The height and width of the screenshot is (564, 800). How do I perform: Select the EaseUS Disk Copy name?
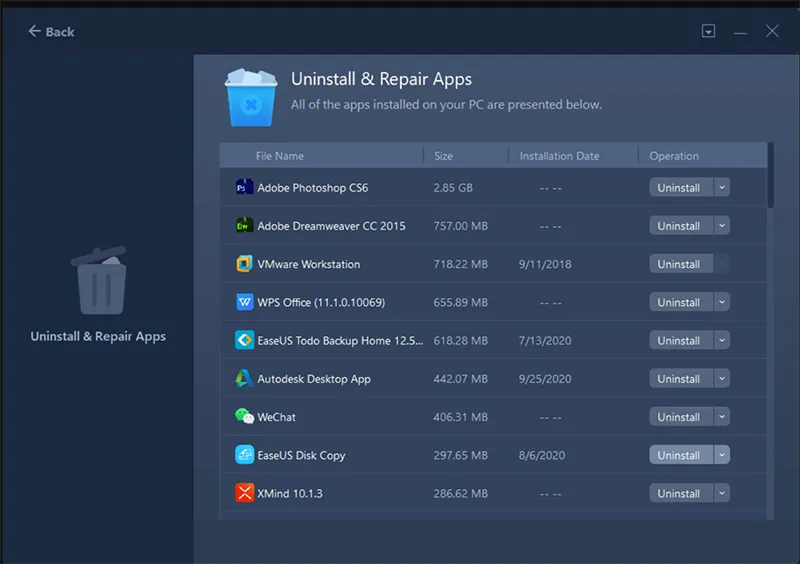click(x=301, y=455)
